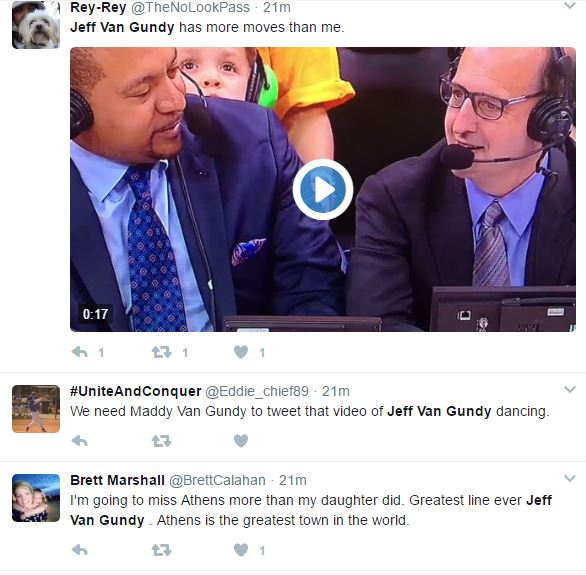This screenshot has height=575, width=586.
Task: Retweet Rey-Rey's video tweet
Action: [161, 352]
